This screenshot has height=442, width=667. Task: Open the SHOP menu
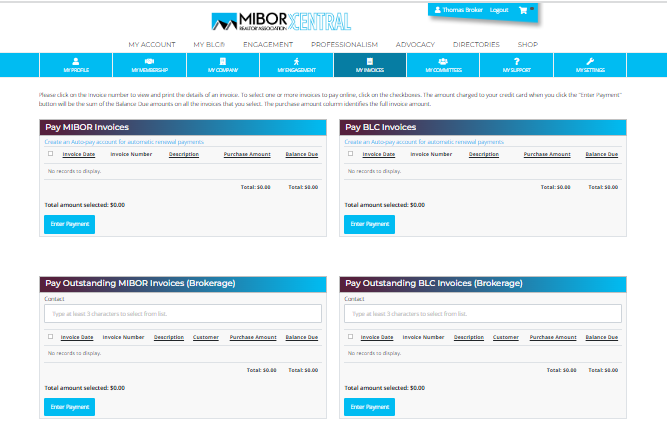coord(527,44)
